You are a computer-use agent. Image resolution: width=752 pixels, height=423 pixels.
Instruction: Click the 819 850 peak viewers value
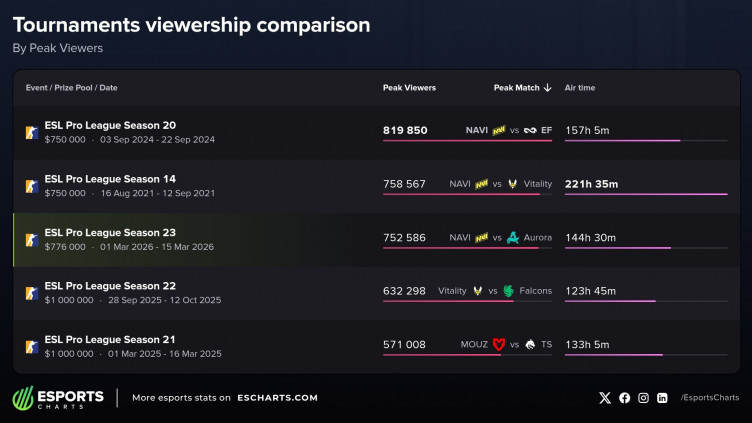(405, 130)
